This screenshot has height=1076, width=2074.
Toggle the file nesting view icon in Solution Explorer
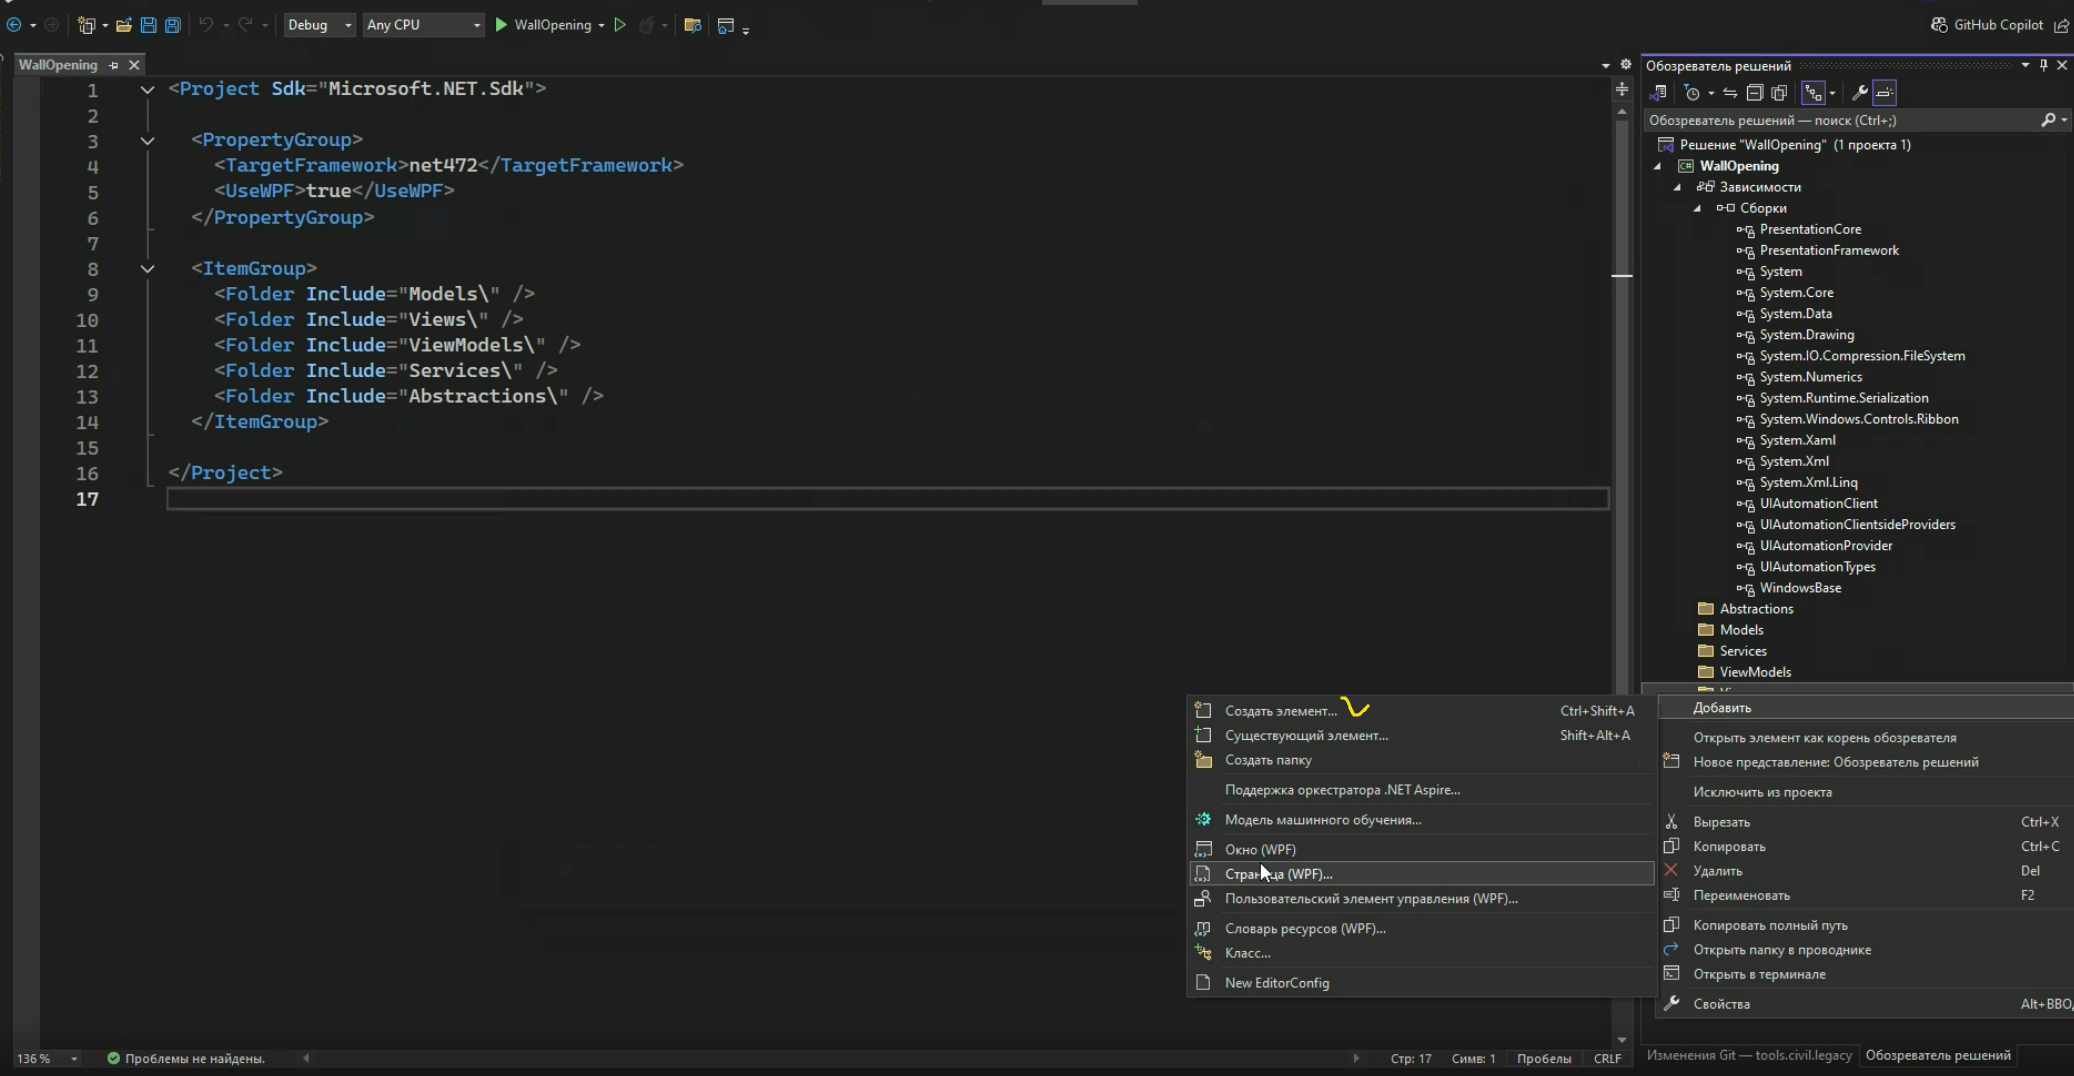pyautogui.click(x=1813, y=93)
